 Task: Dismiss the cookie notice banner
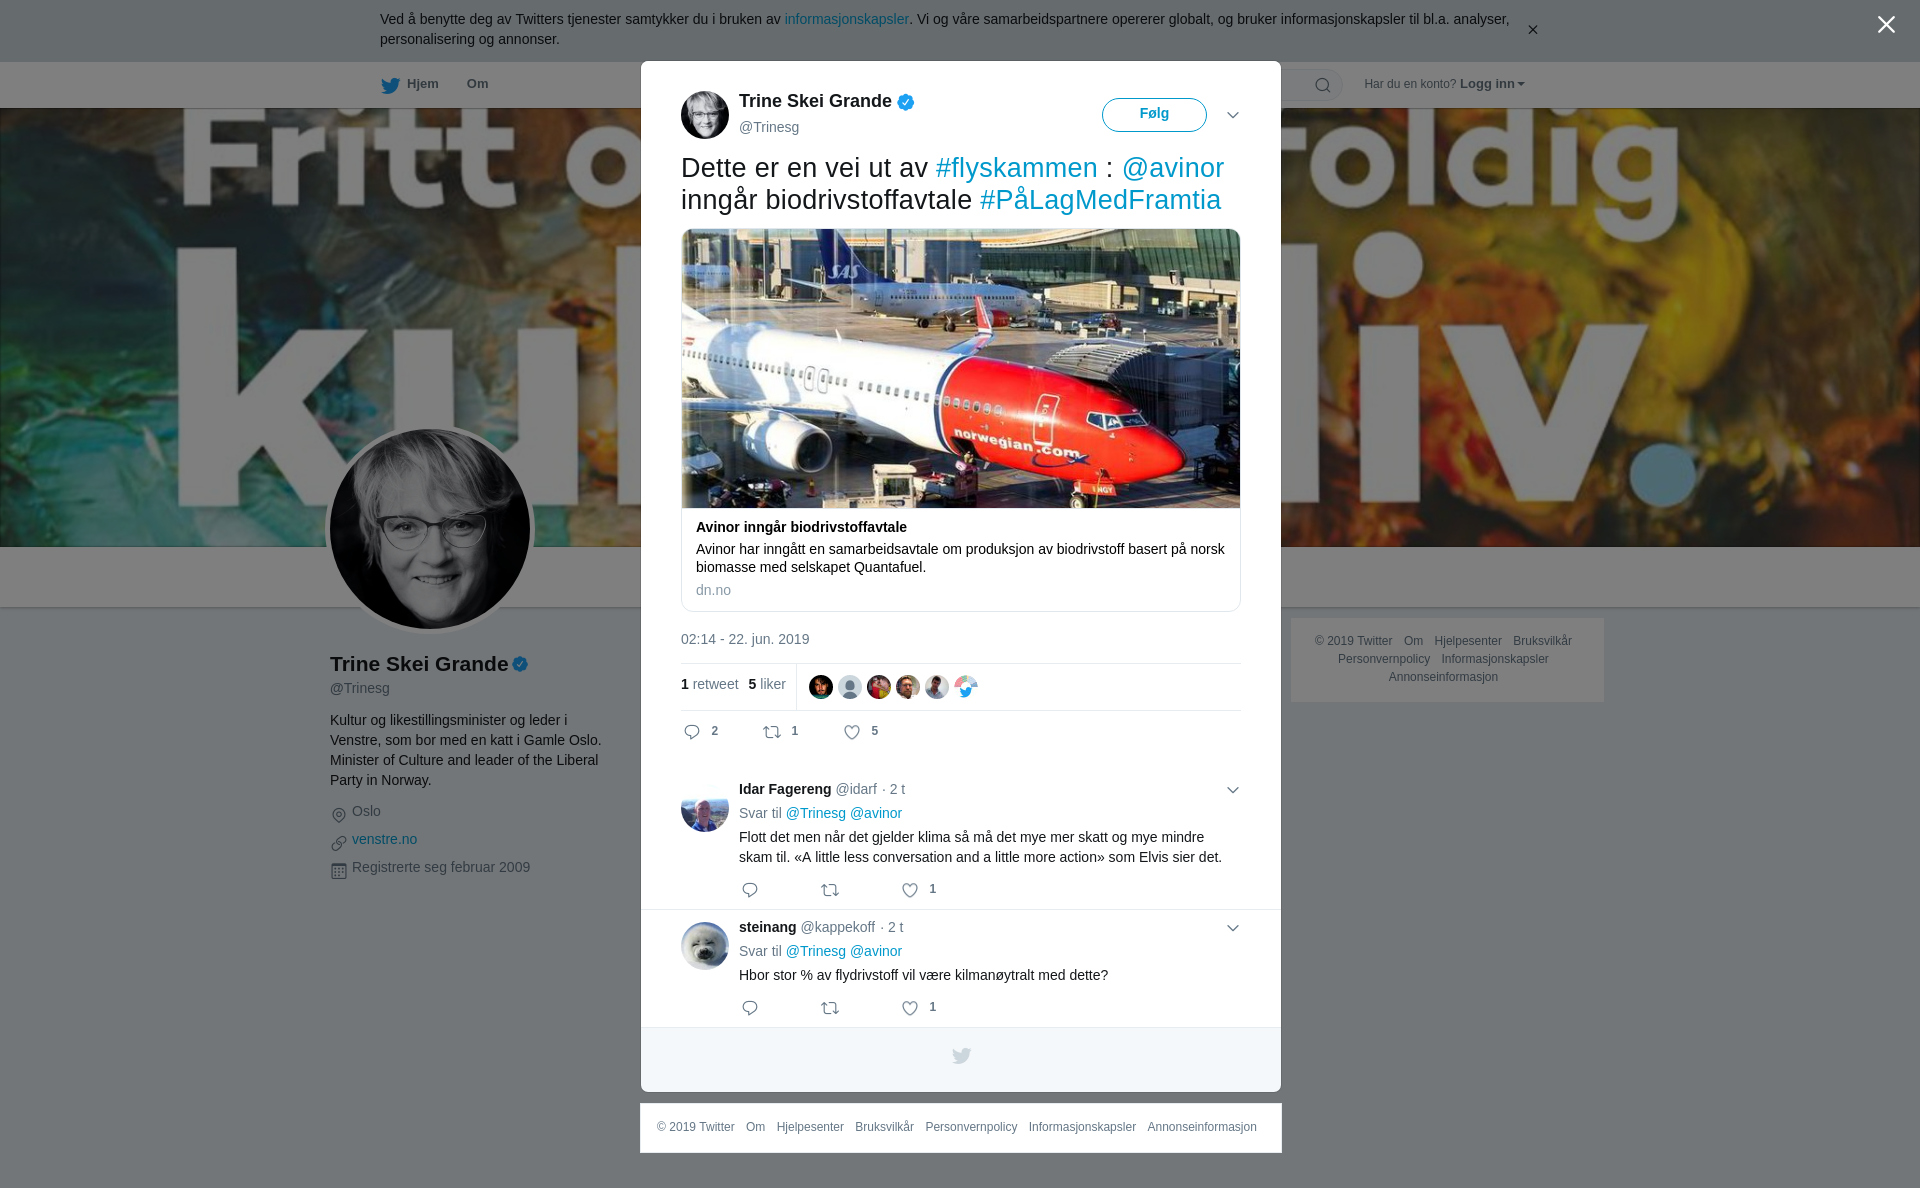(1532, 30)
